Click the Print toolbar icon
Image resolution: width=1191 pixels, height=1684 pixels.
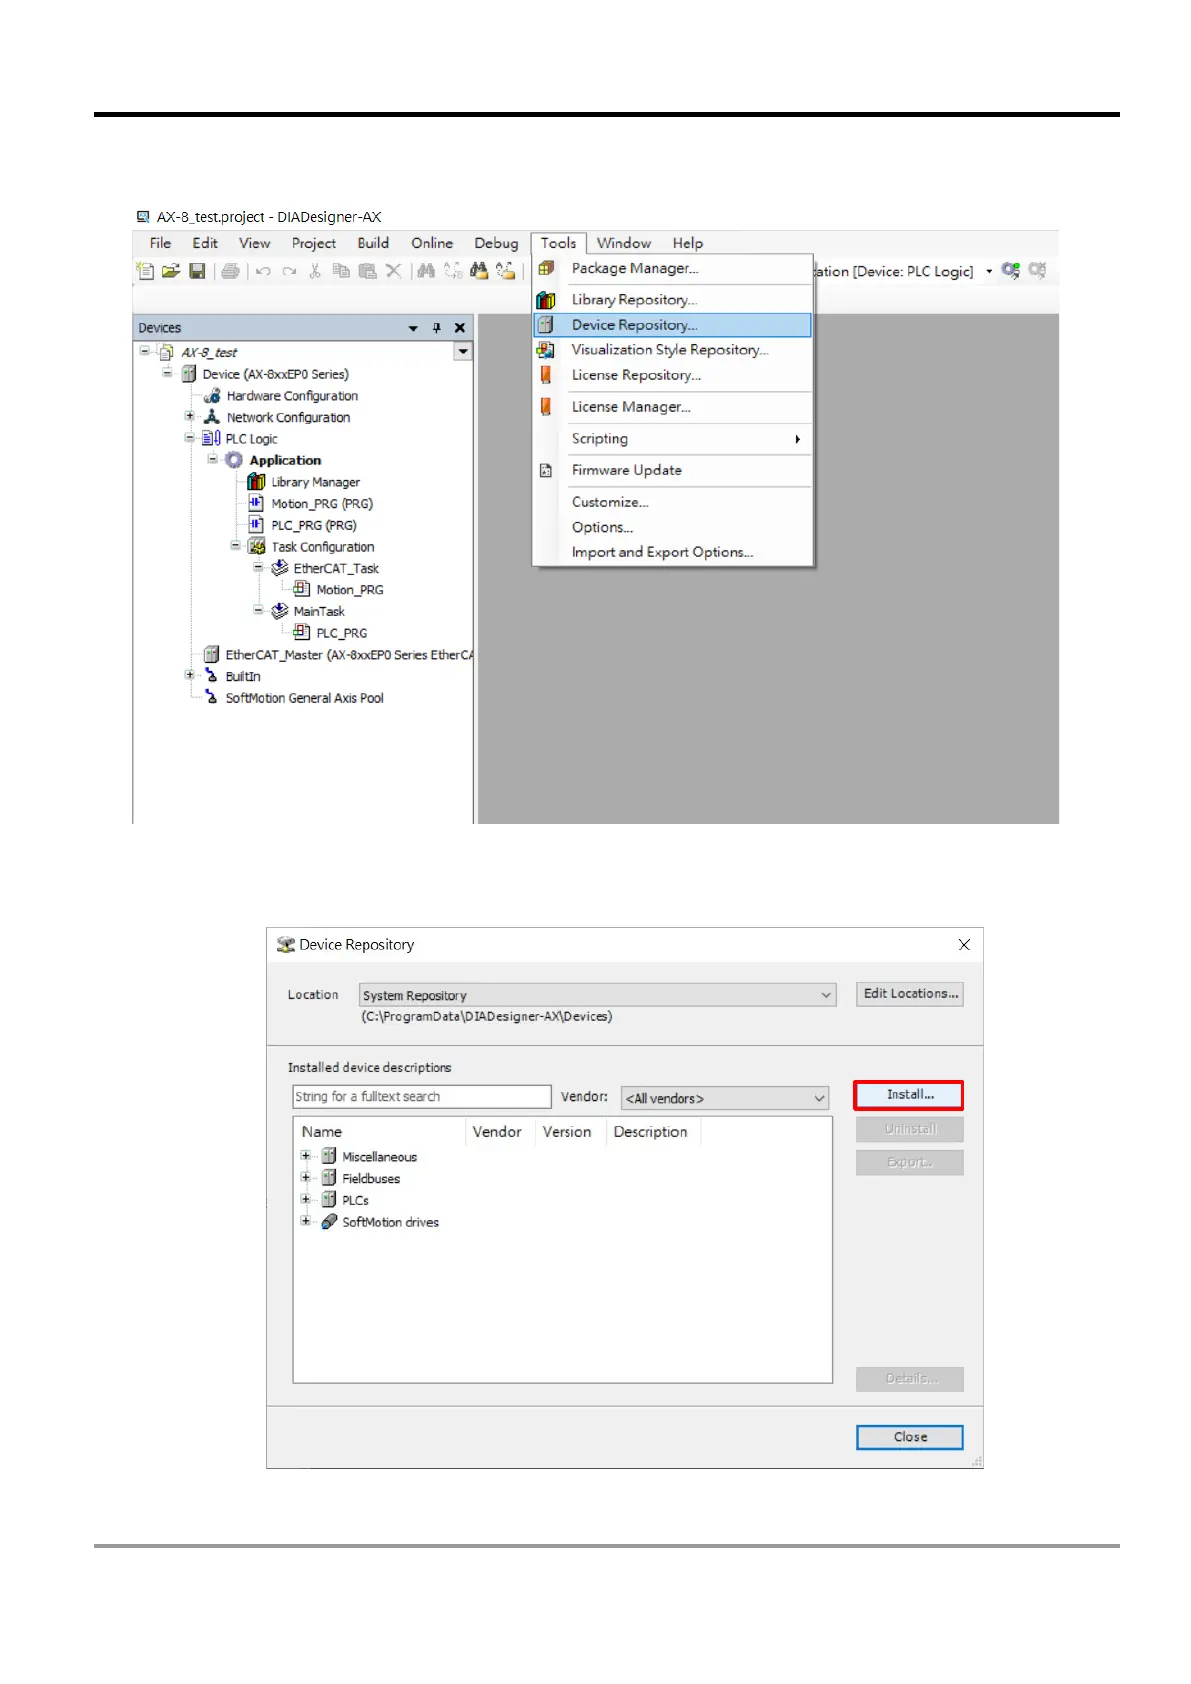click(231, 271)
